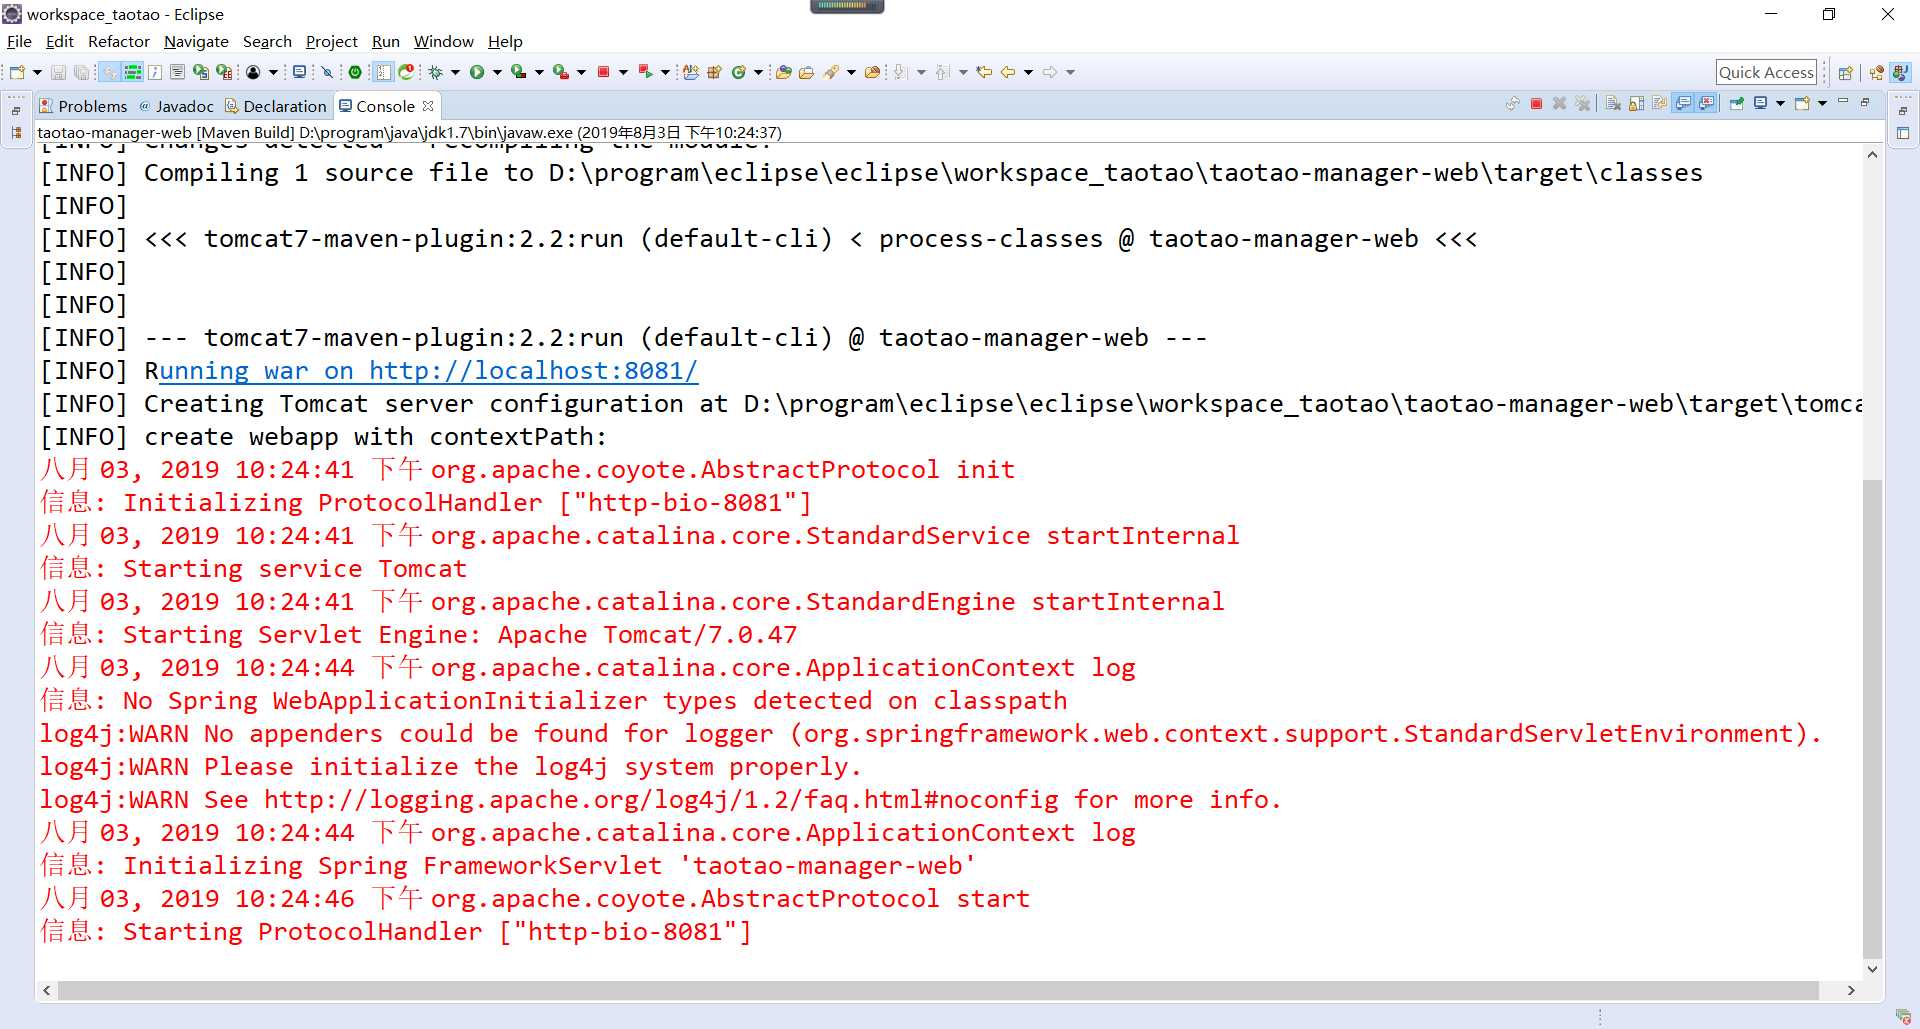Open the Window menu
This screenshot has height=1029, width=1920.
click(x=443, y=41)
